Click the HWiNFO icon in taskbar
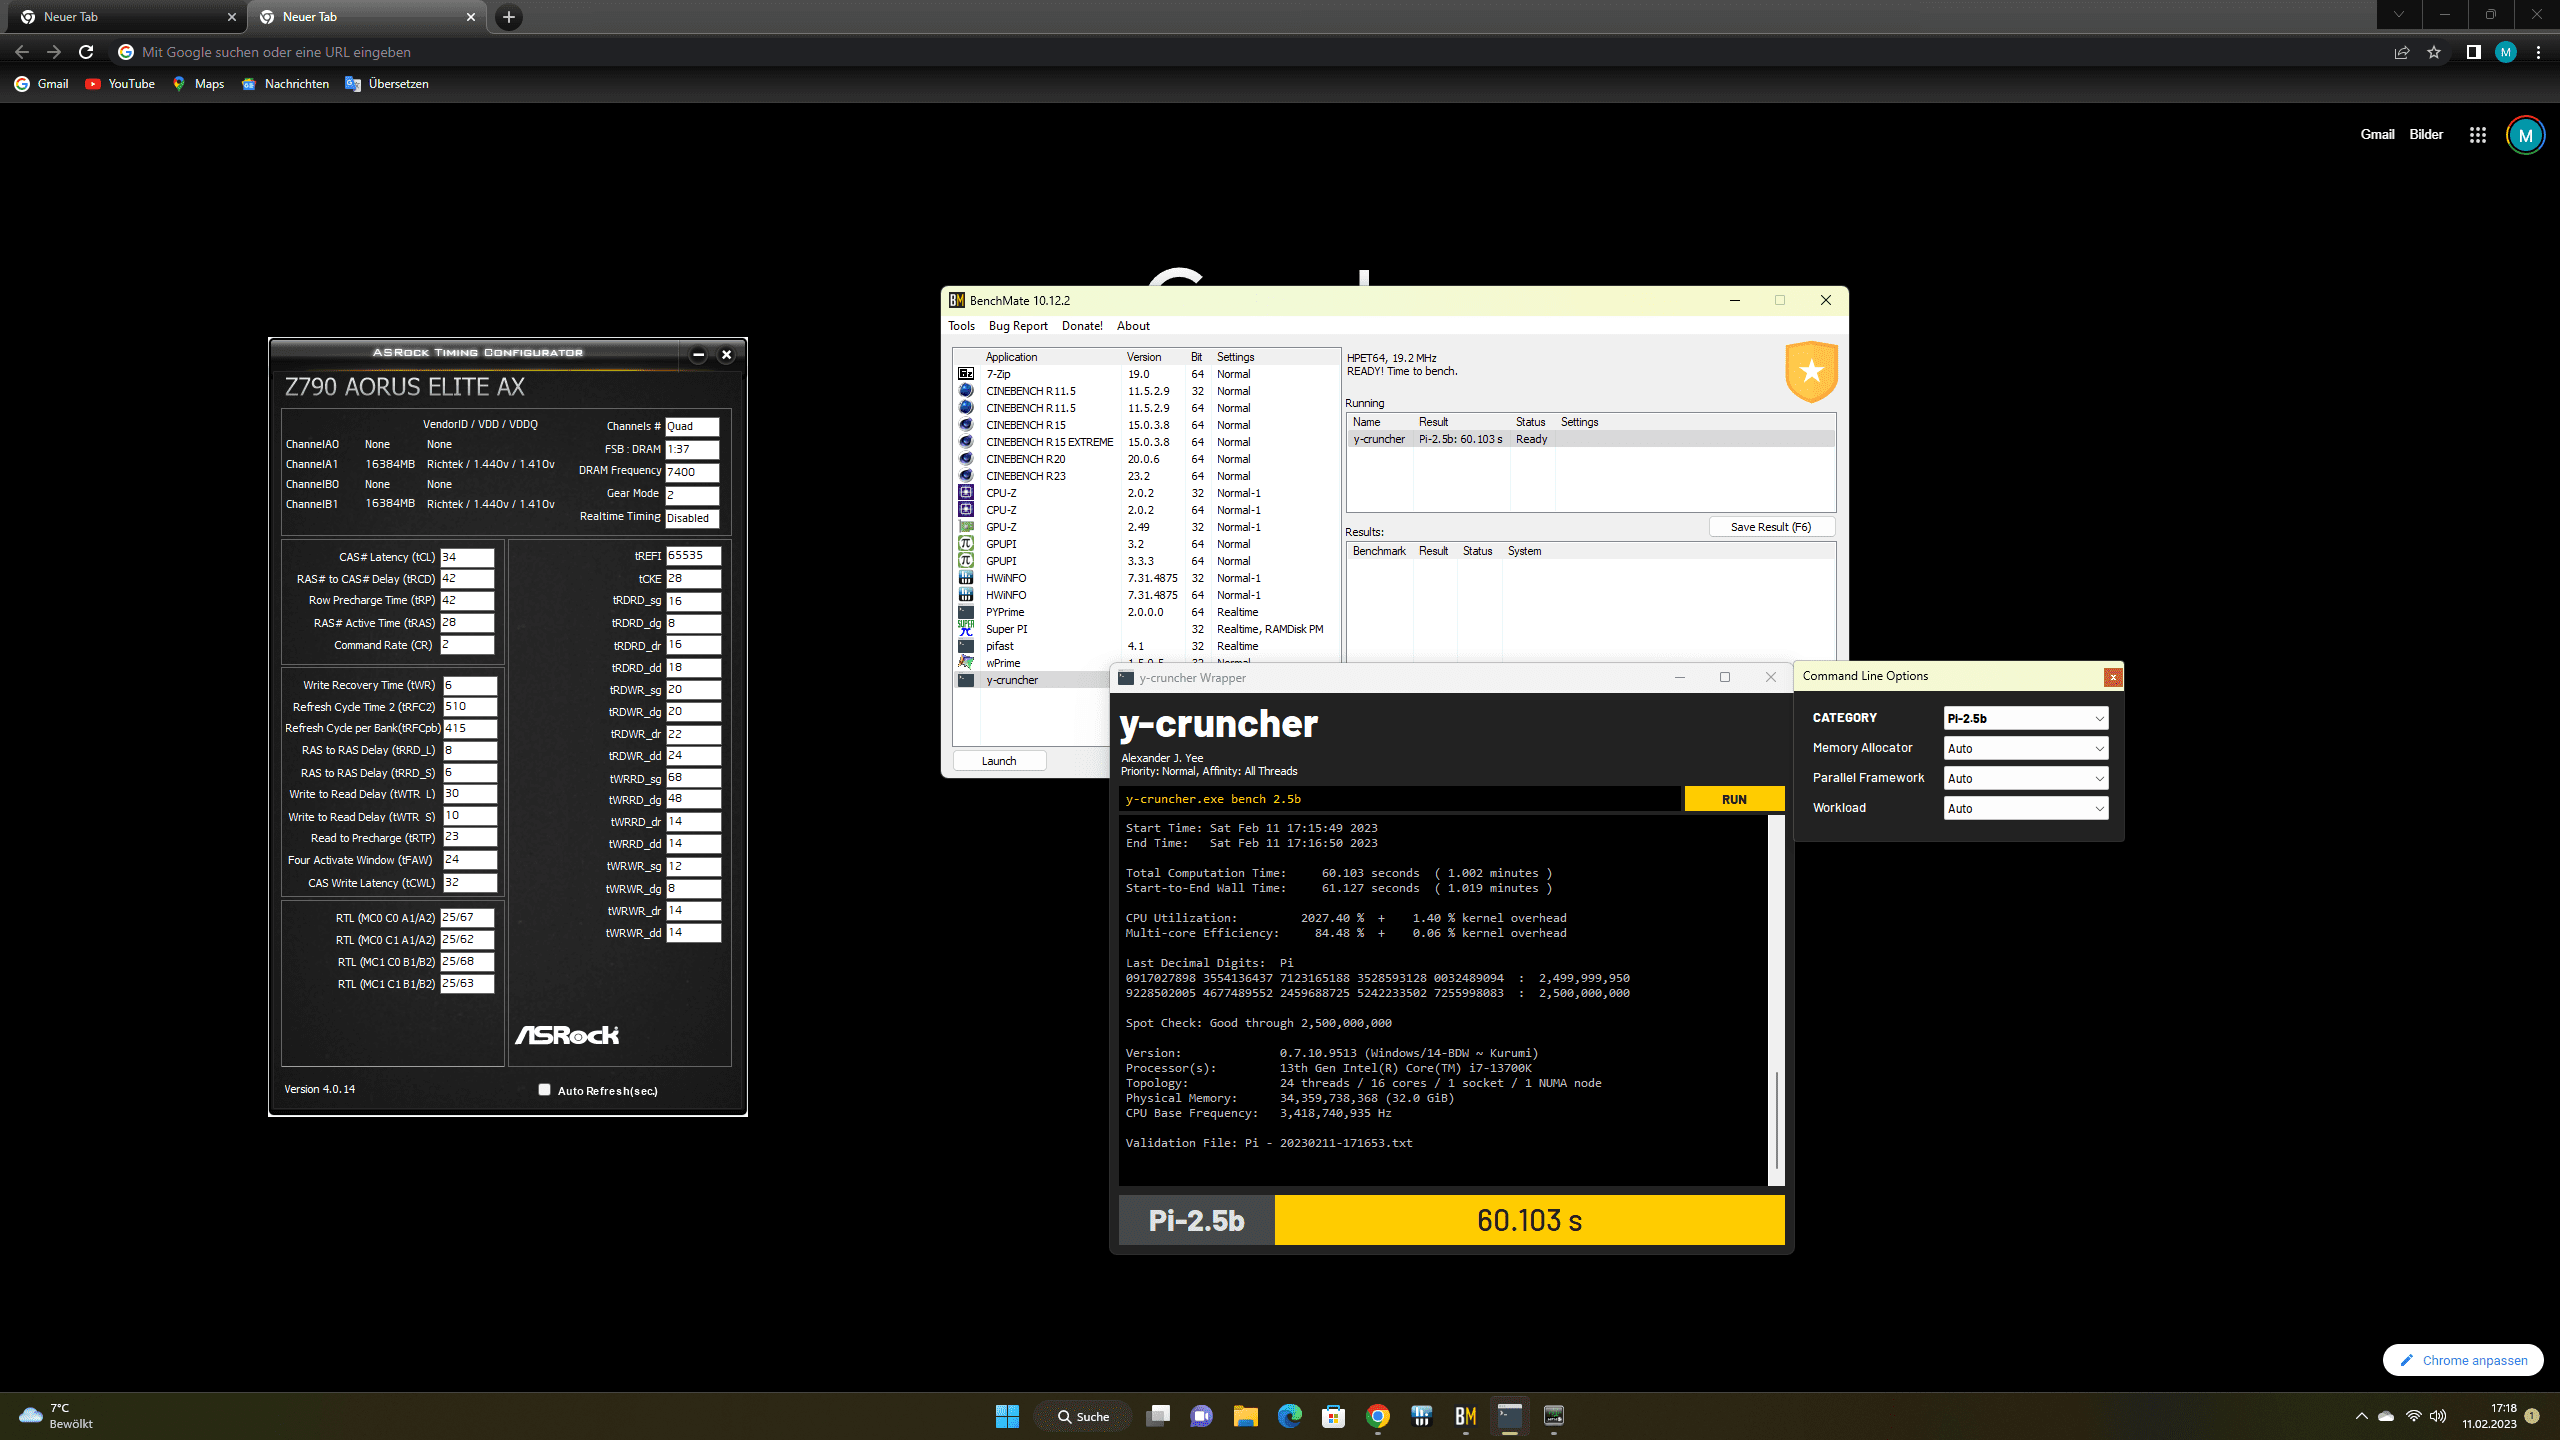Viewport: 2560px width, 1440px height. coord(1422,1416)
